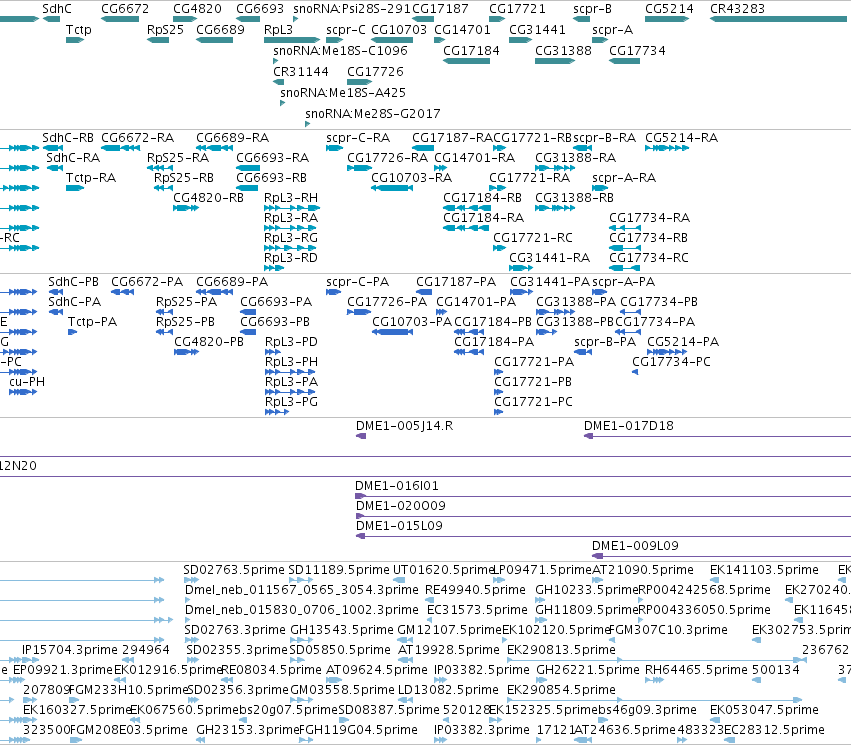
Task: Select protein label scpr-B-PA
Action: (605, 342)
